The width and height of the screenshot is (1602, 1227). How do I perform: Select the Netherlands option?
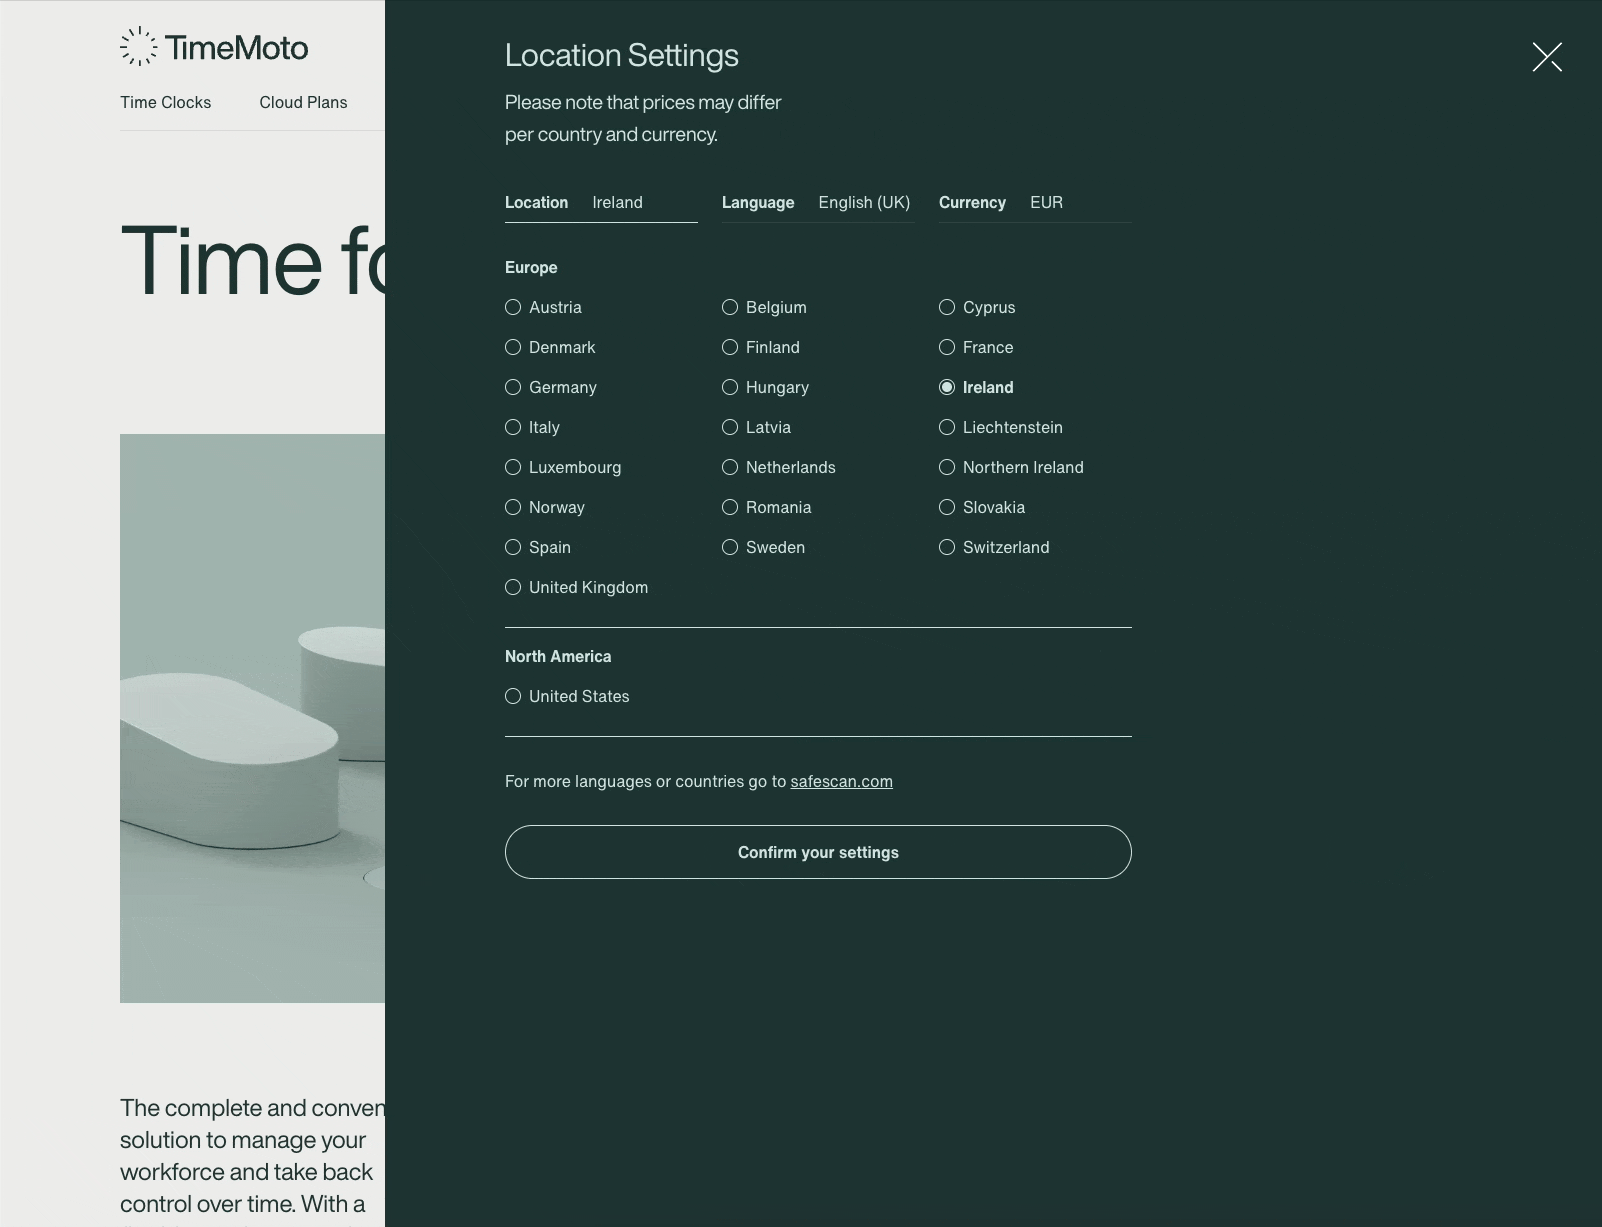731,468
